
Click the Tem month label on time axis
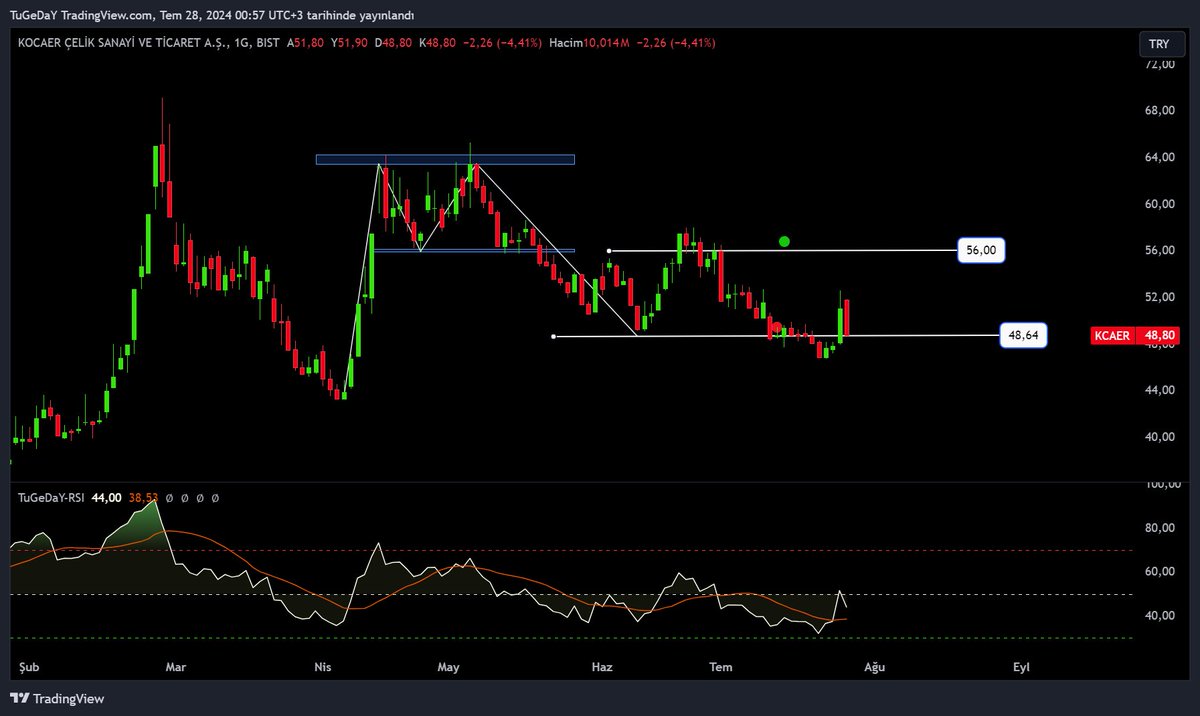point(720,666)
